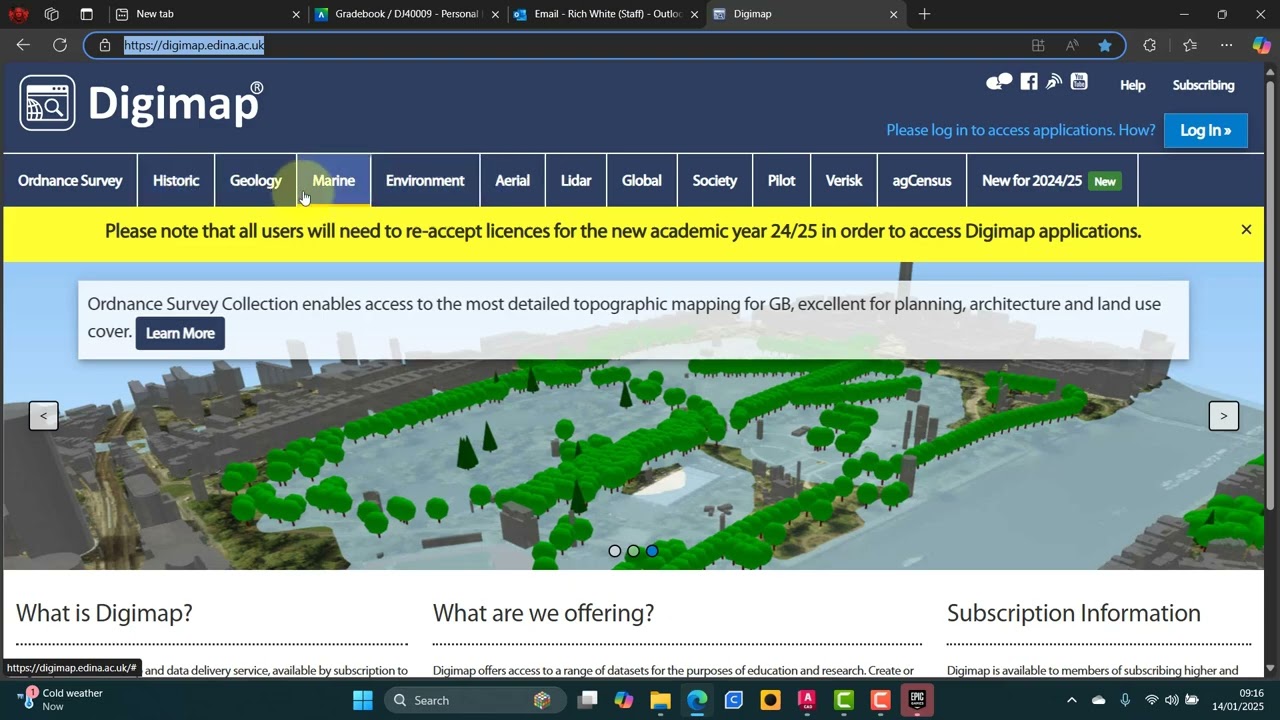The width and height of the screenshot is (1280, 720).
Task: Open the Geology menu
Action: (x=256, y=181)
